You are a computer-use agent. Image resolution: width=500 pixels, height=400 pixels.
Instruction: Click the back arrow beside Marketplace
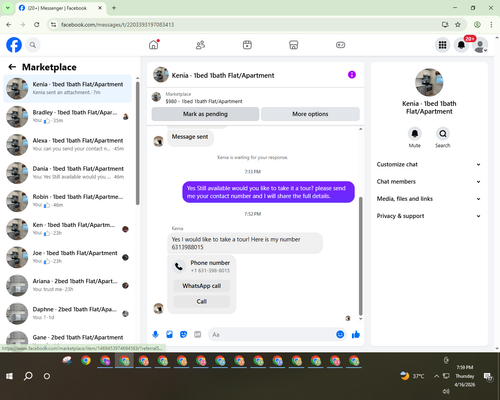(x=12, y=67)
